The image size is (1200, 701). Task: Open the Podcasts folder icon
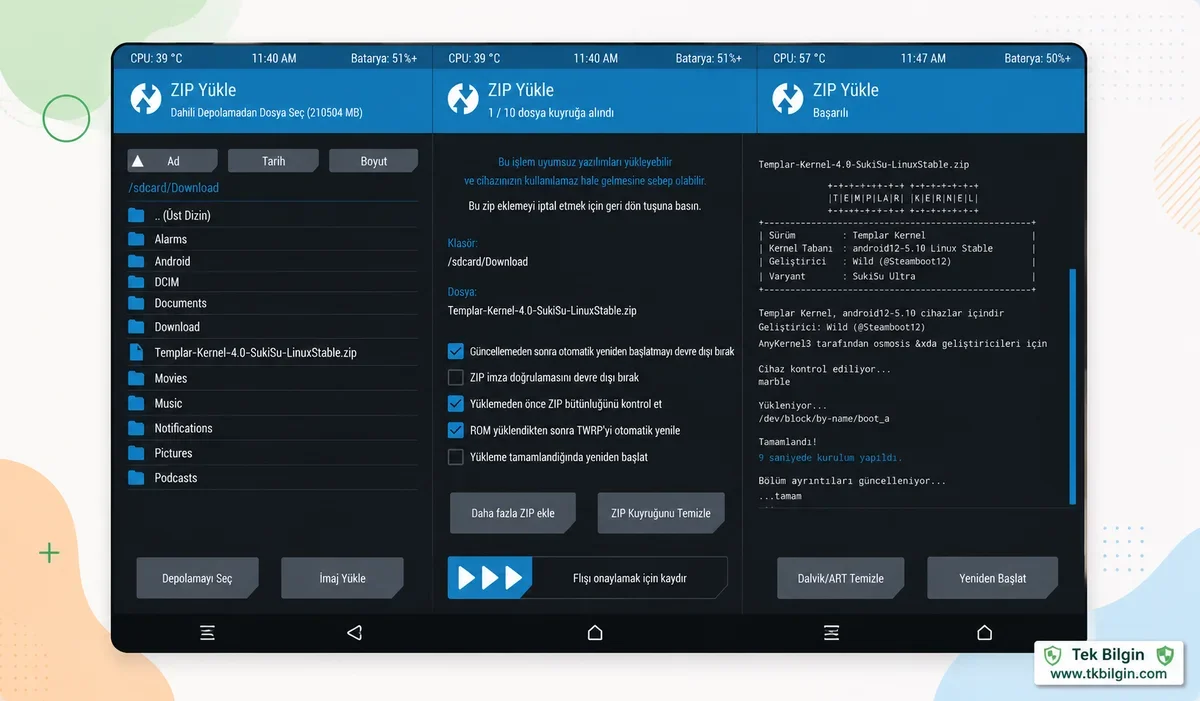click(136, 478)
